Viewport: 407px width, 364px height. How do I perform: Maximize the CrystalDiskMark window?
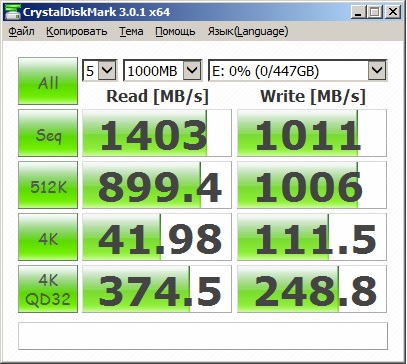tap(375, 13)
